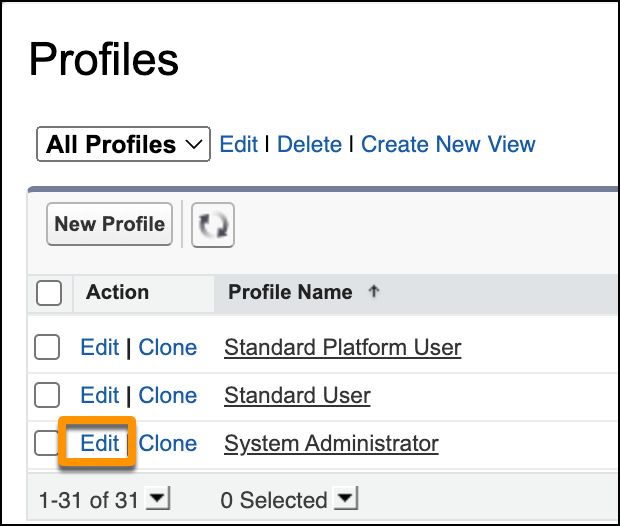620x526 pixels.
Task: Check the Standard Platform User row checkbox
Action: (47, 347)
